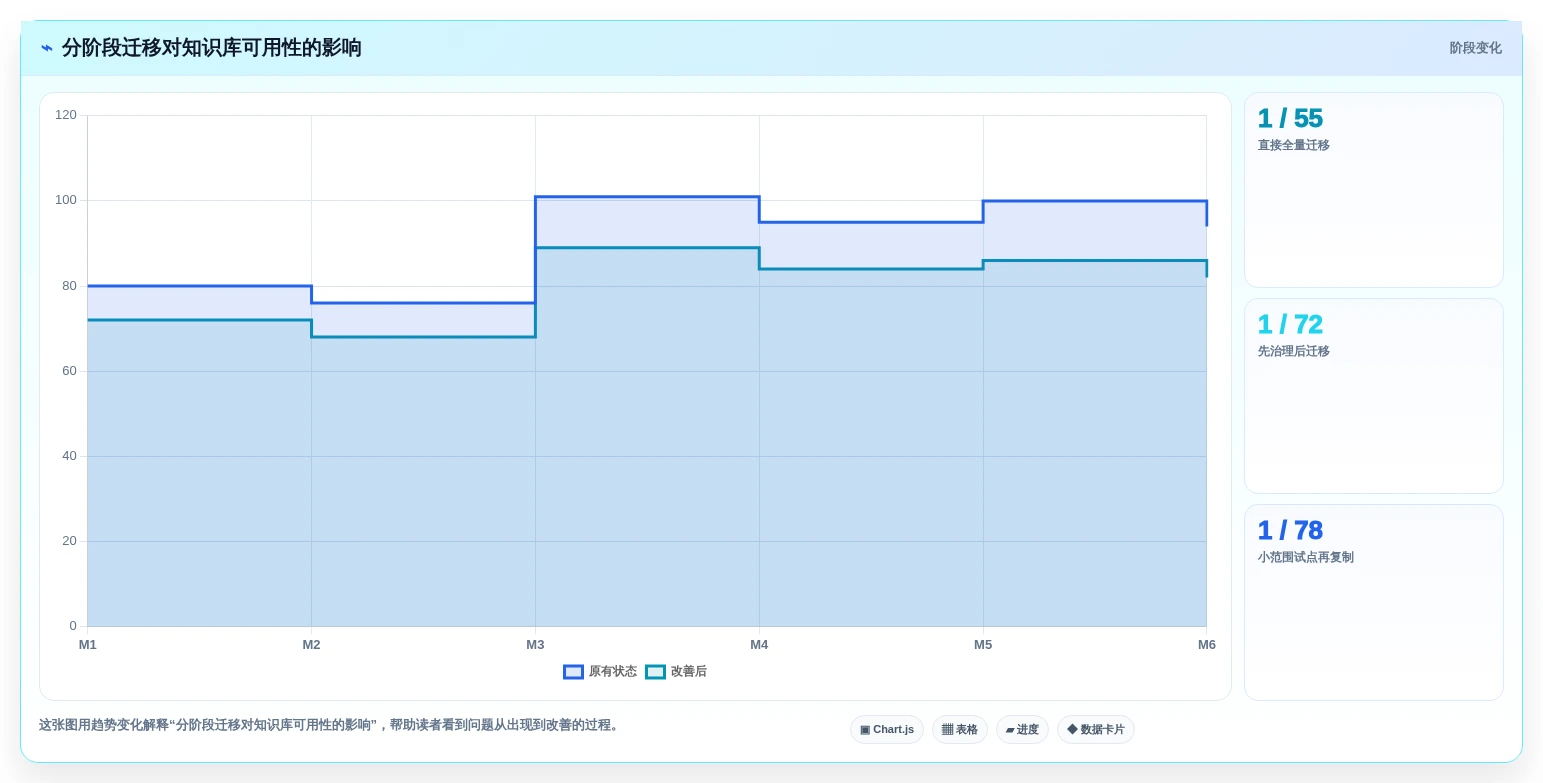Click the 1 / 72 value
Viewport: 1543px width, 783px height.
(x=1290, y=324)
